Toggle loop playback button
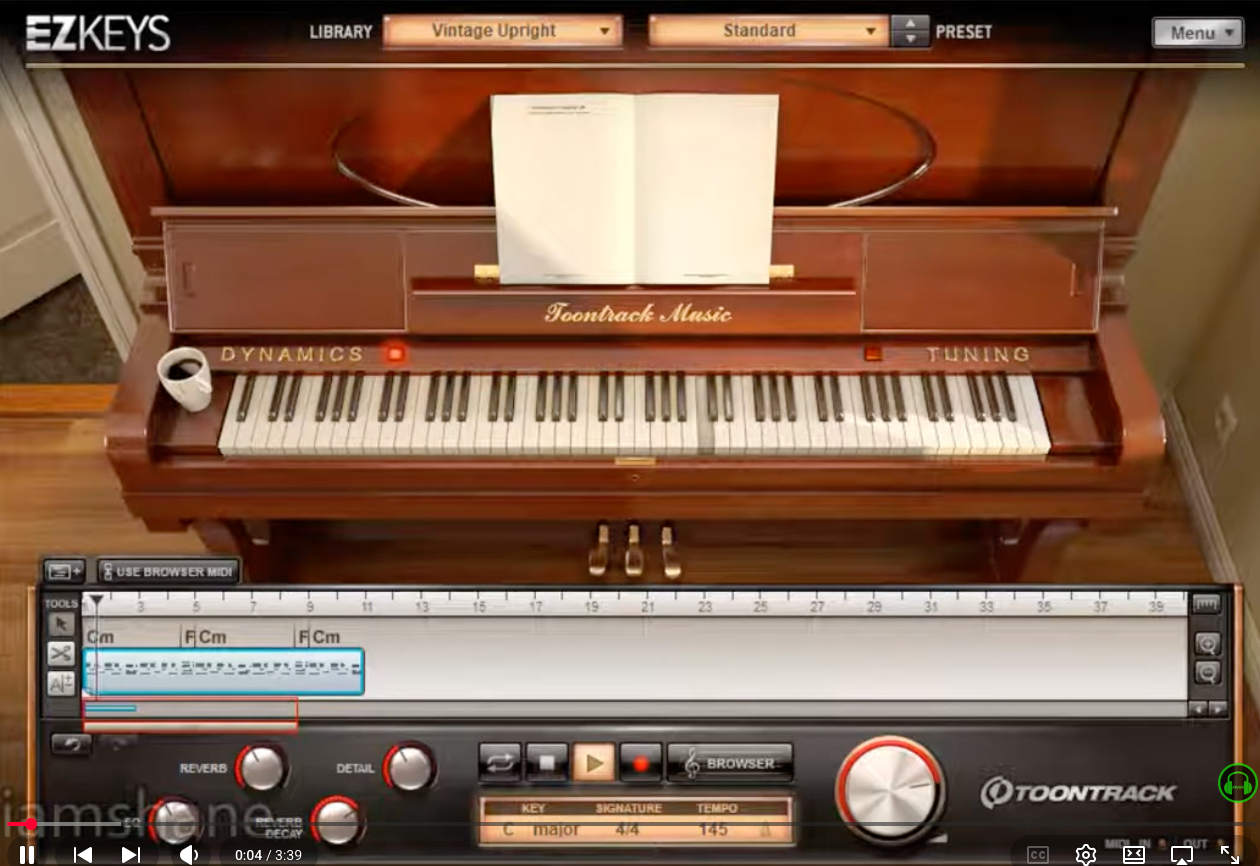 [x=500, y=763]
